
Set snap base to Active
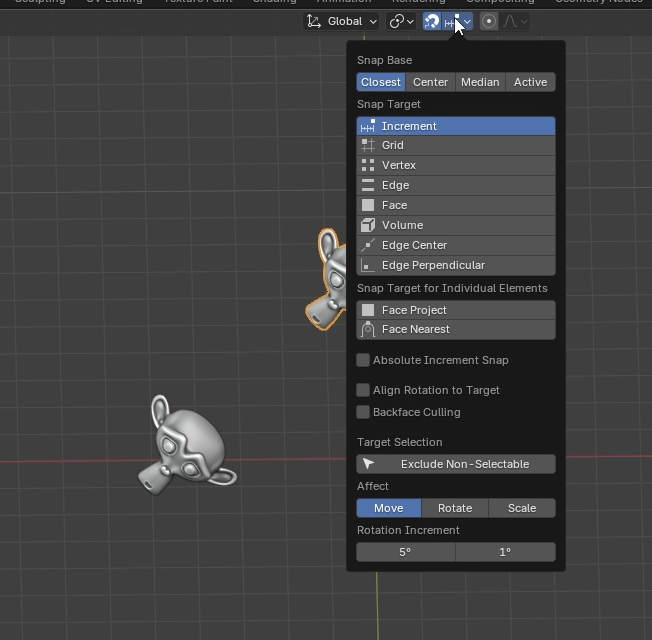[x=531, y=82]
